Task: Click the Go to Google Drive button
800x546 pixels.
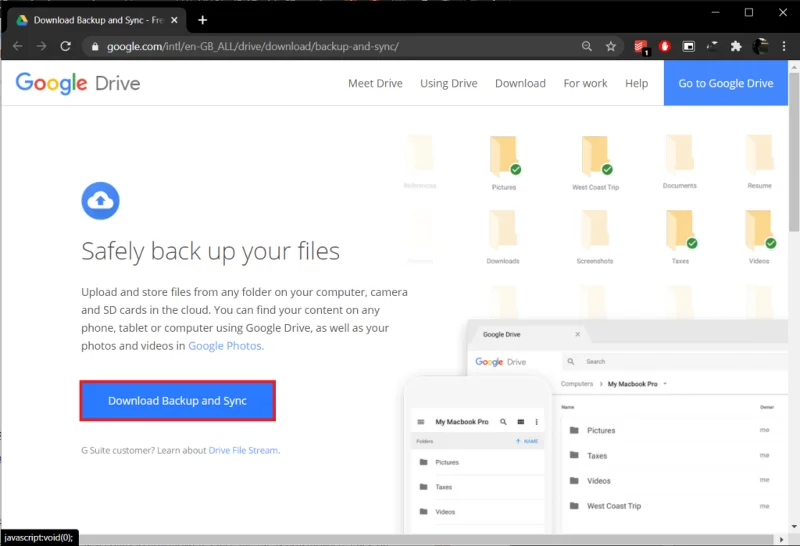Action: [x=726, y=83]
